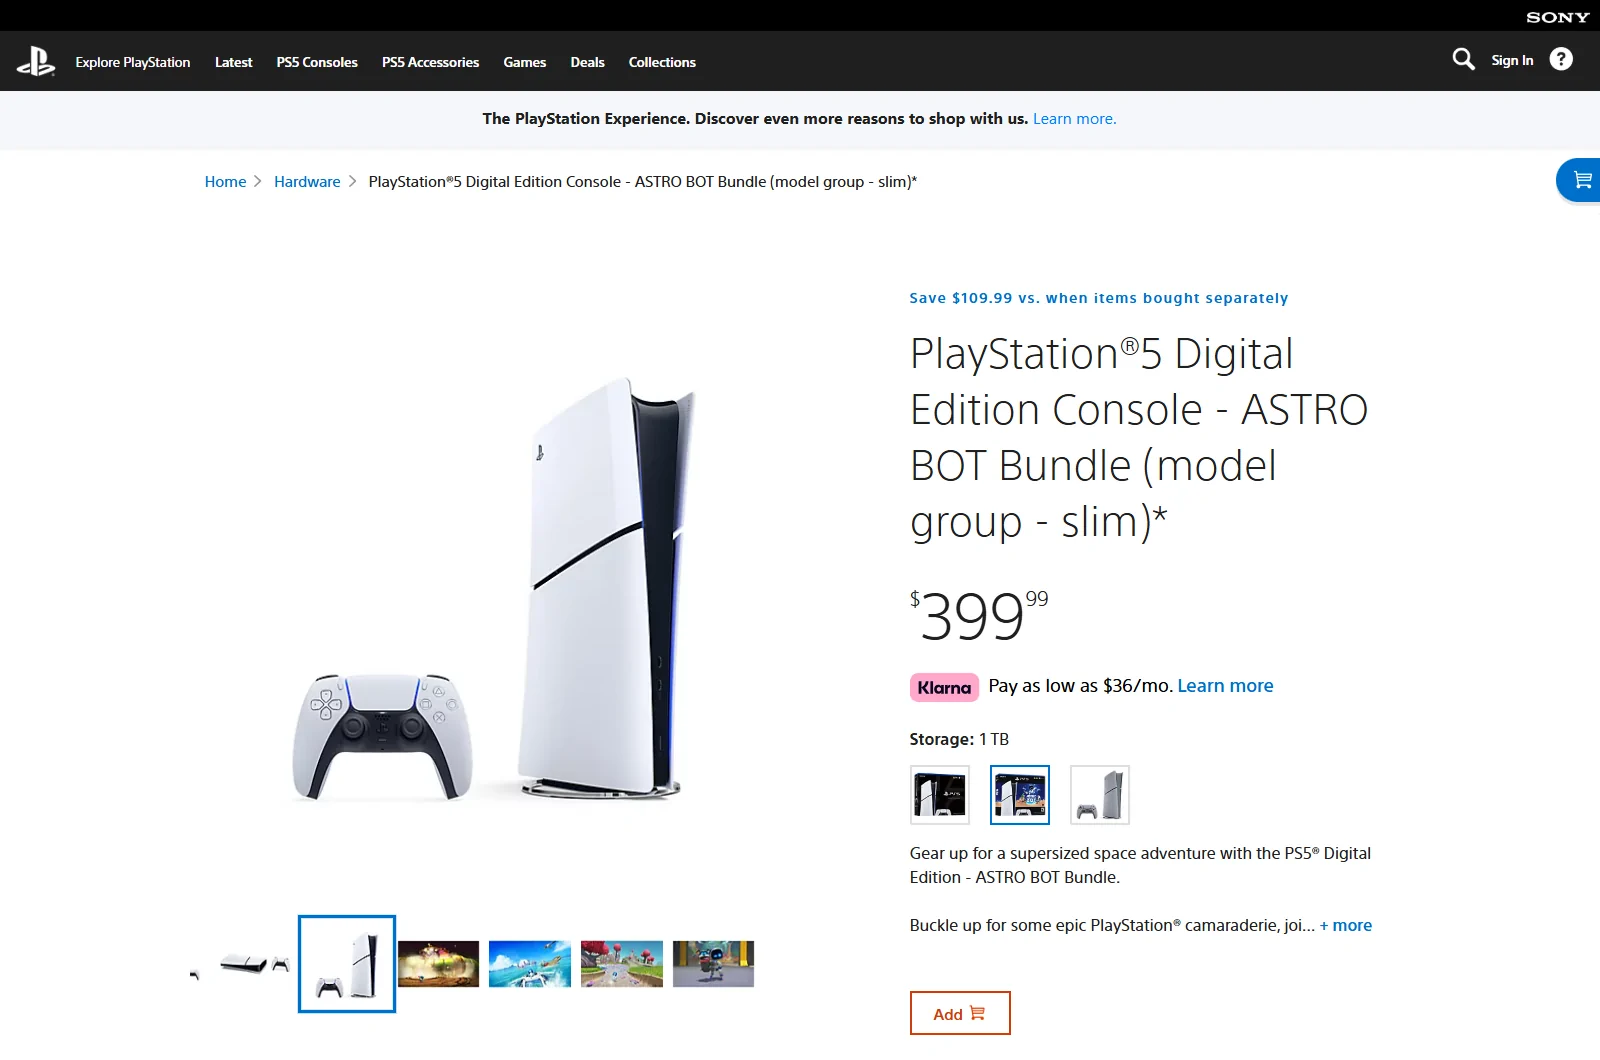The width and height of the screenshot is (1600, 1060).
Task: Show the horizontal console gallery thumbnail
Action: pyautogui.click(x=255, y=964)
